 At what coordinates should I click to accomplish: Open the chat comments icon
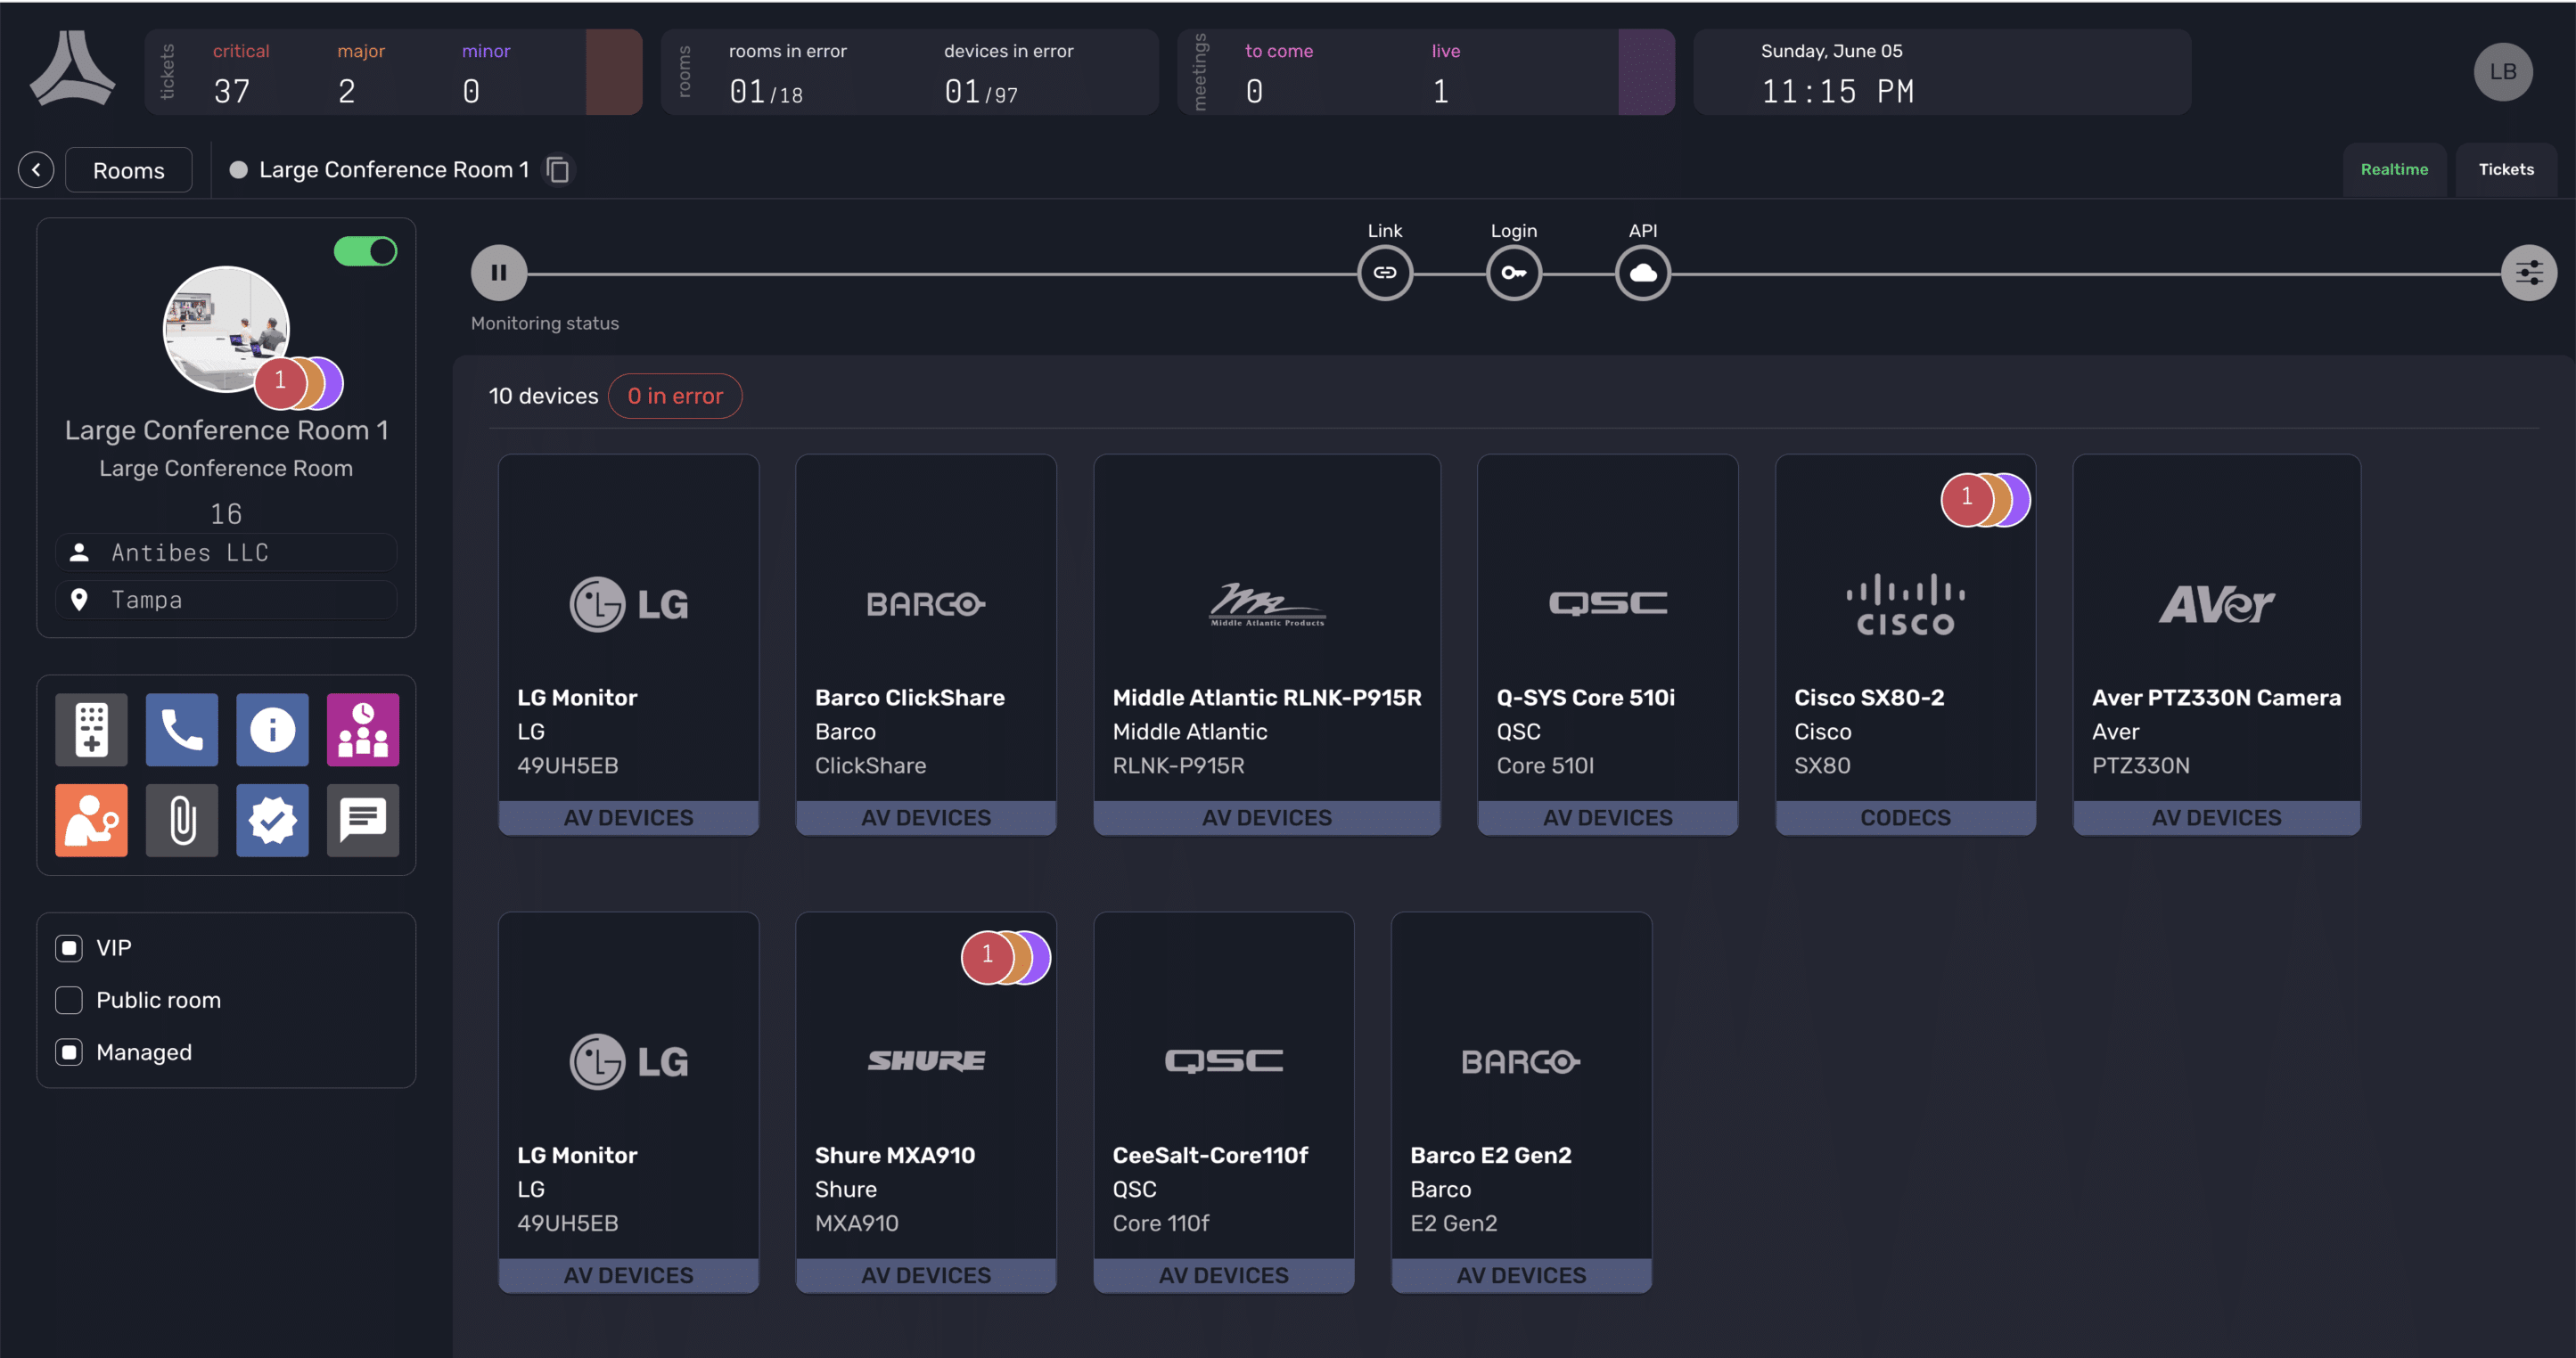(x=362, y=820)
